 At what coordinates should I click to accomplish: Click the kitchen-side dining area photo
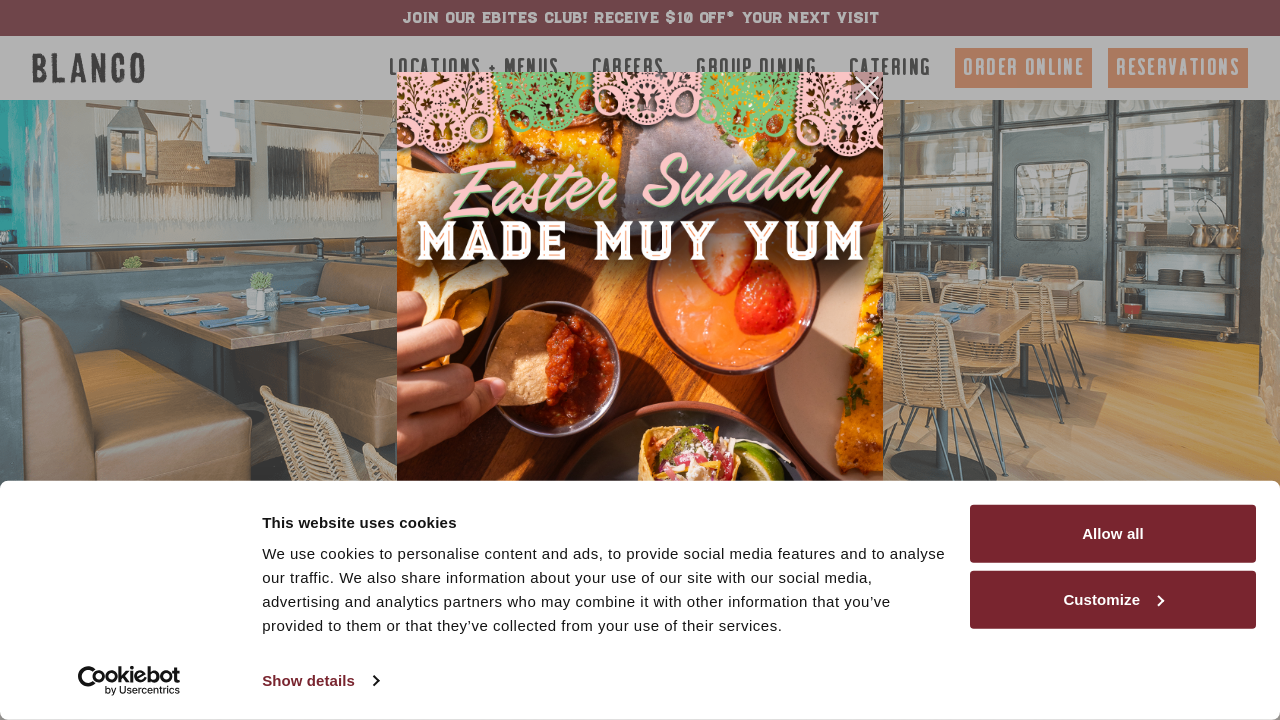coord(1081,290)
